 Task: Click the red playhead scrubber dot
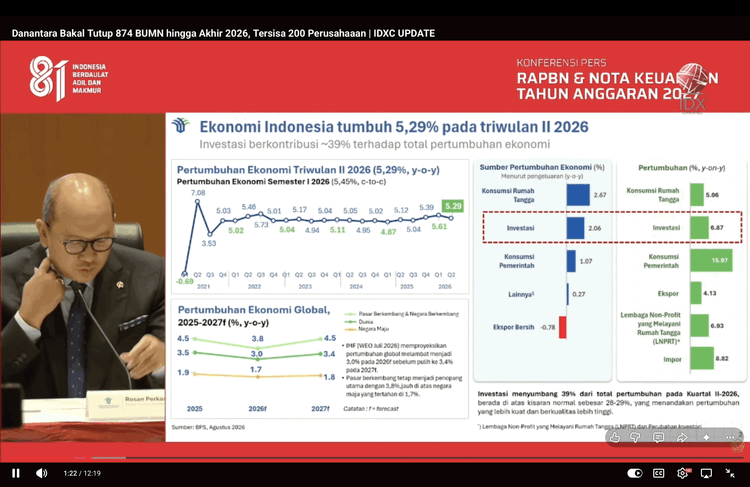point(88,458)
